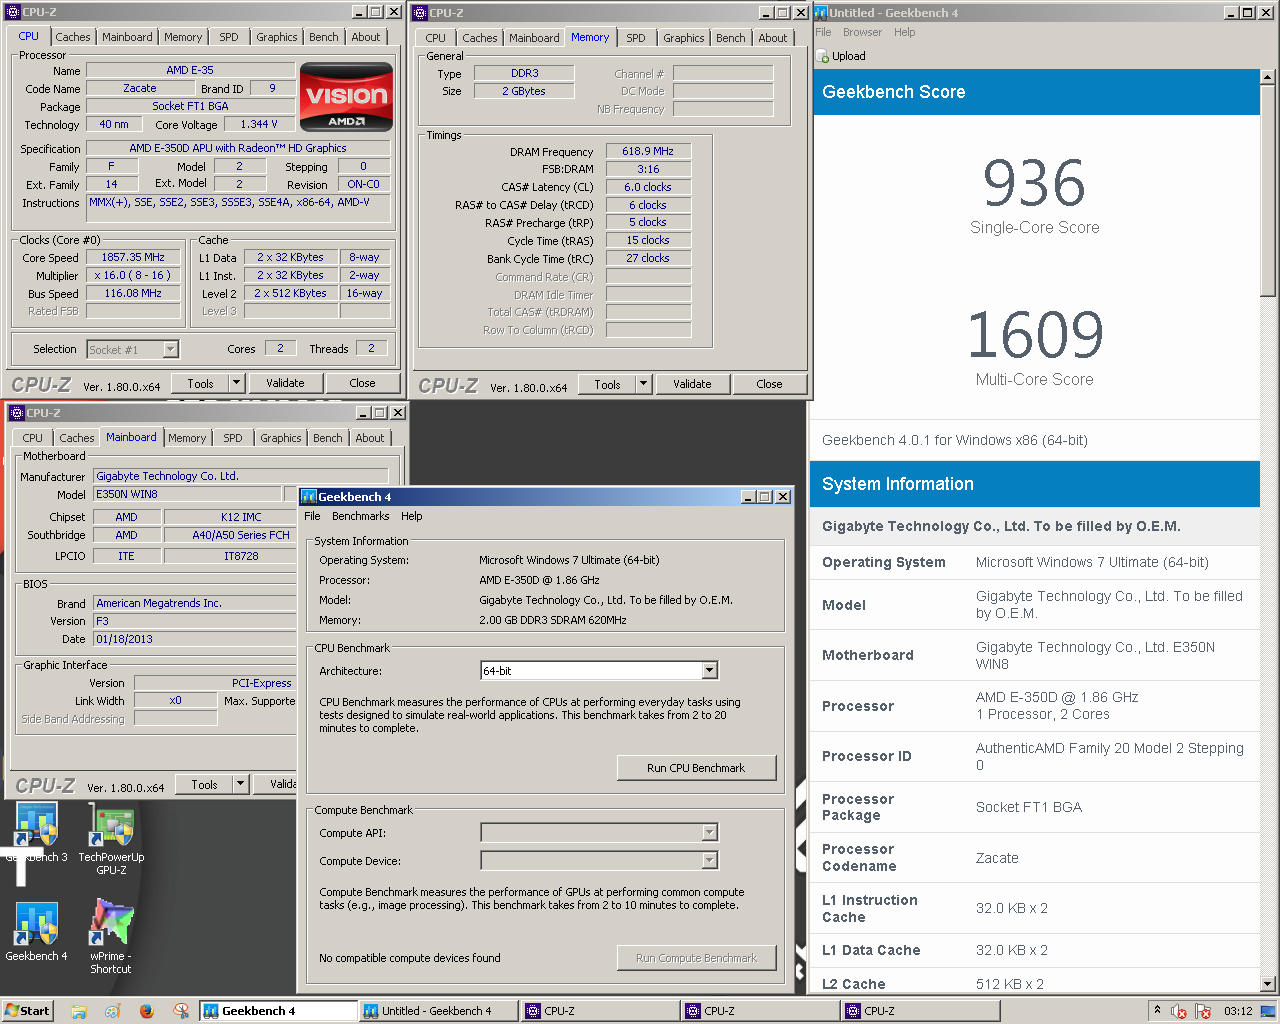Open File menu in Geekbench results window
This screenshot has width=1280, height=1024.
(823, 32)
